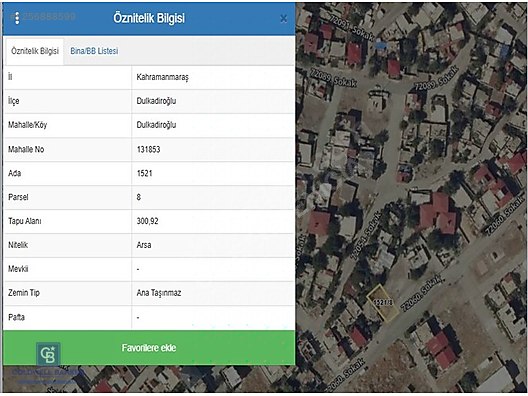Click the 72054. Sokak street label

[x=366, y=235]
